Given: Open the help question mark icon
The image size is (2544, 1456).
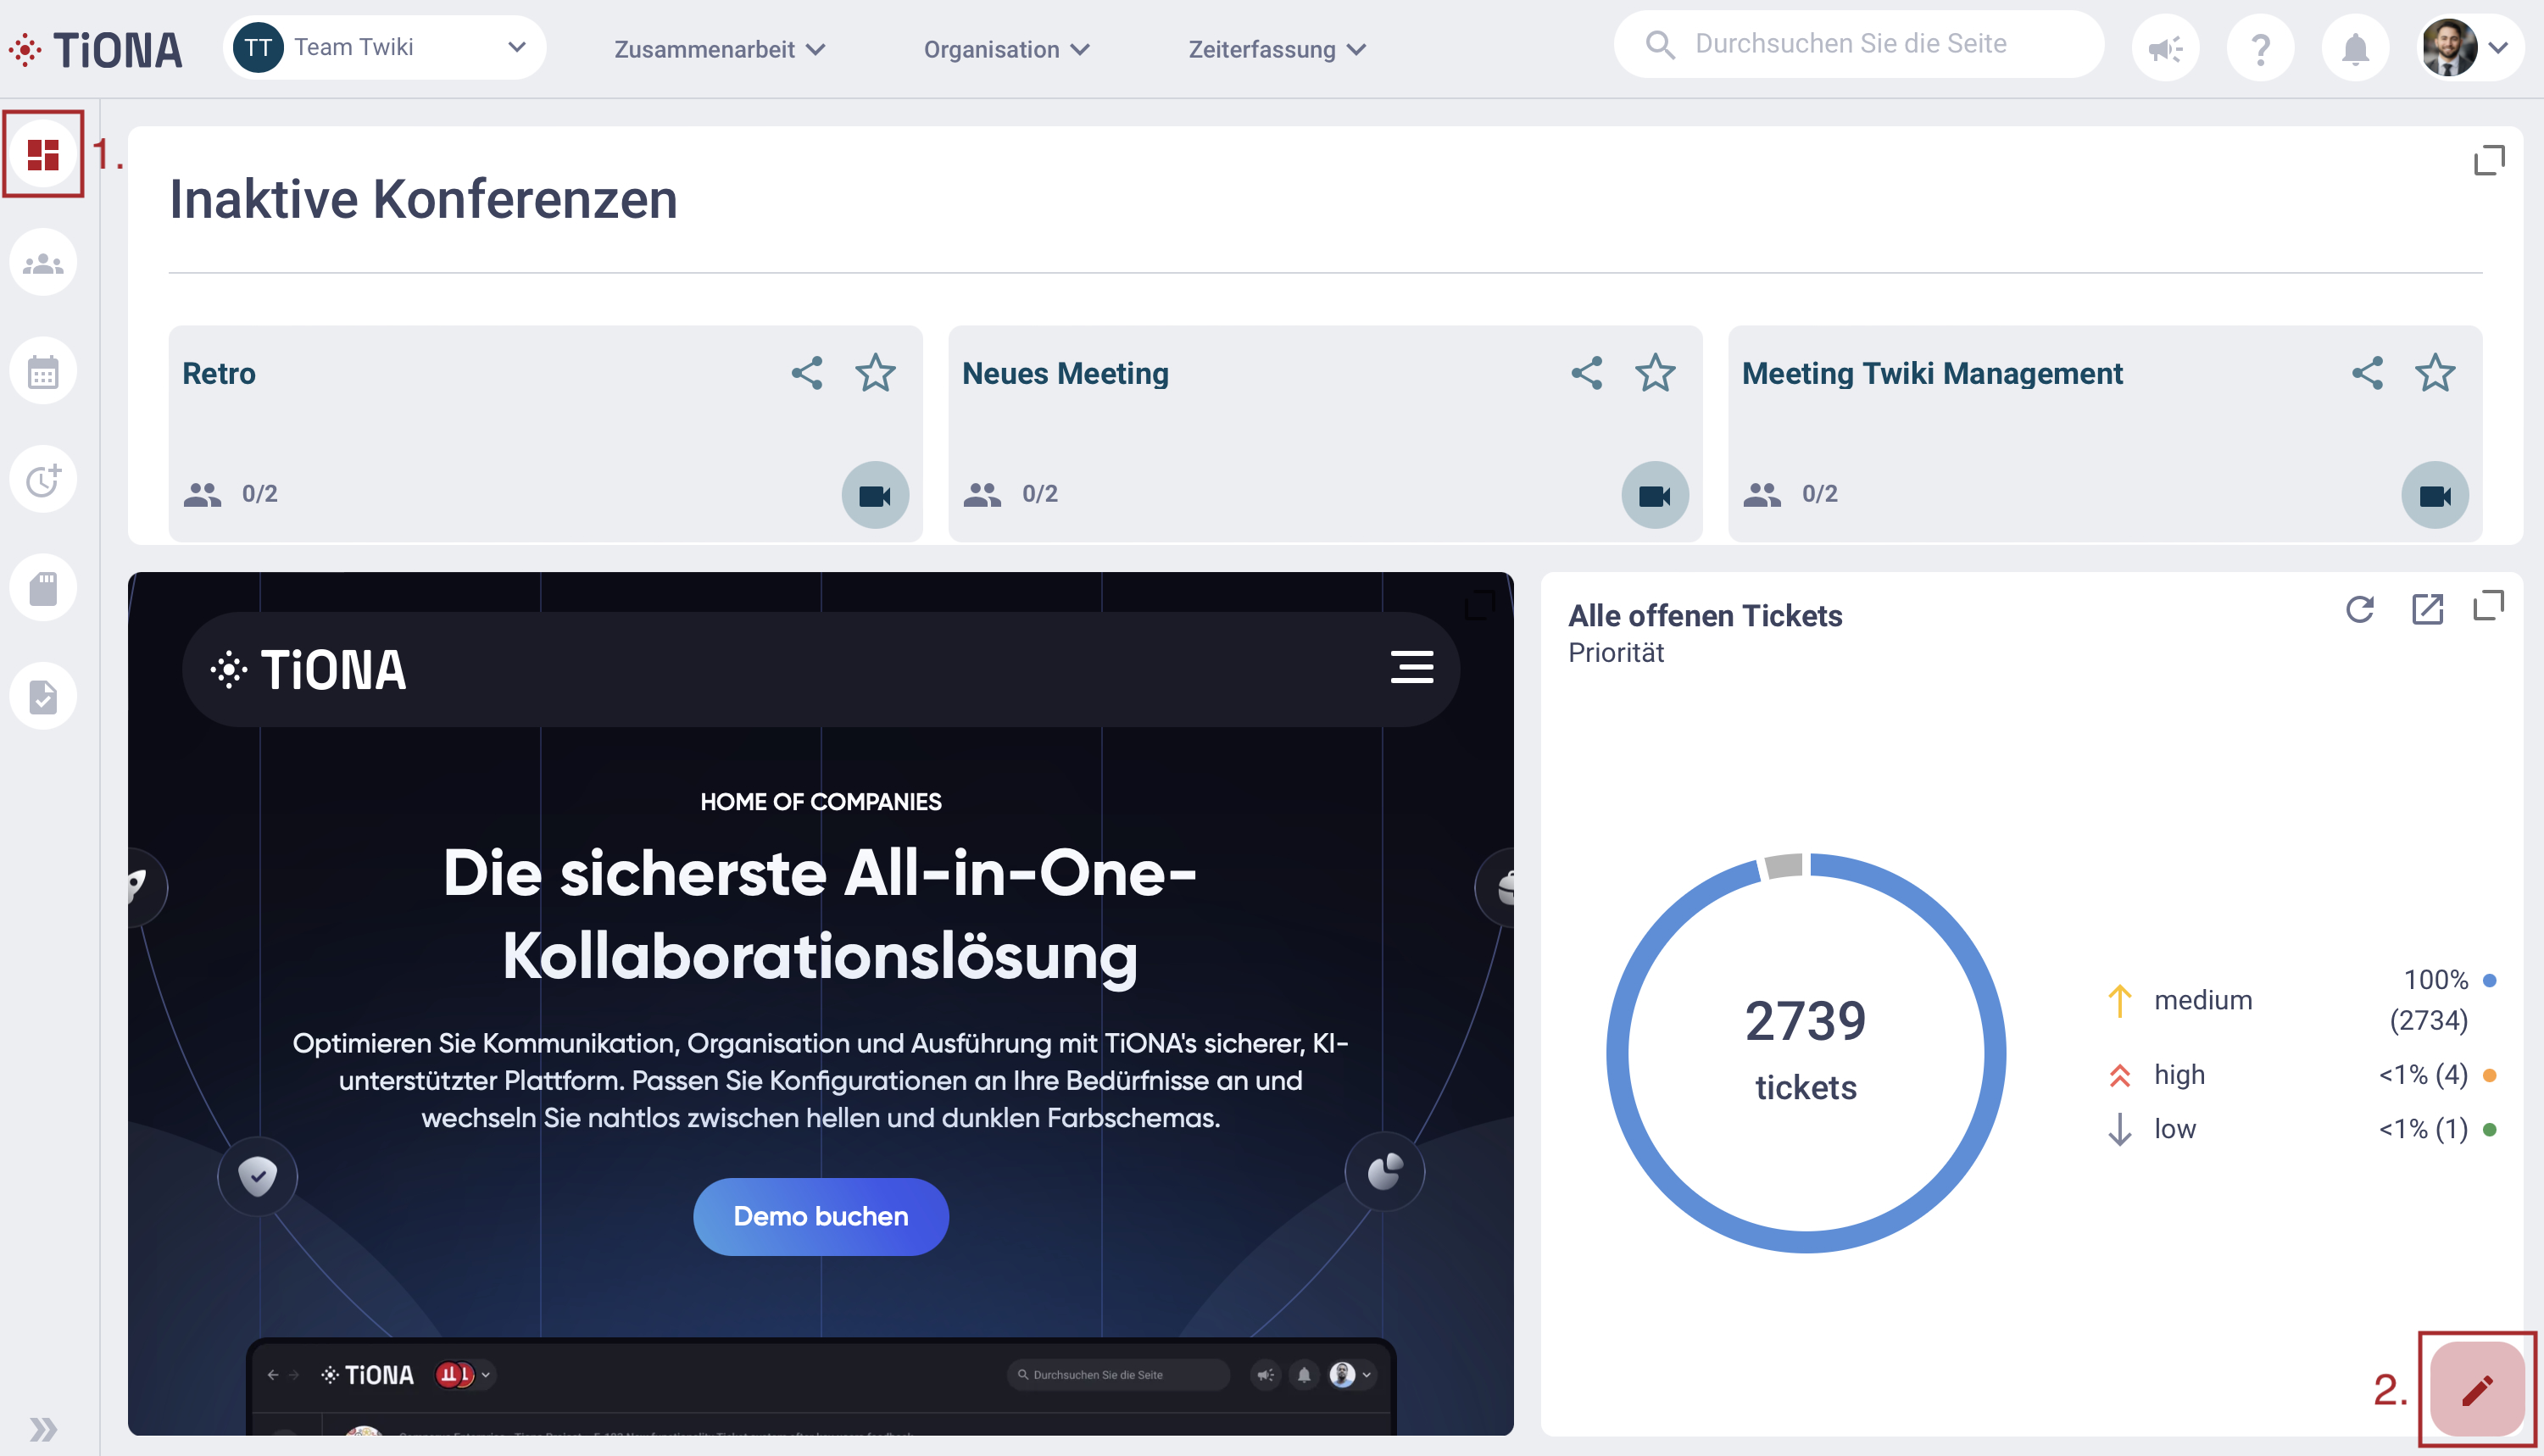Looking at the screenshot, I should tap(2261, 48).
